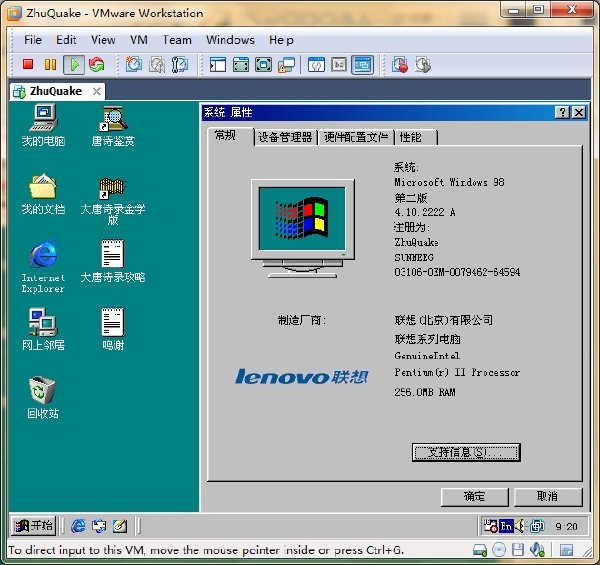Screen dimensions: 600x565
Task: Open My Computer desktop icon (我的电脑)
Action: click(x=43, y=125)
